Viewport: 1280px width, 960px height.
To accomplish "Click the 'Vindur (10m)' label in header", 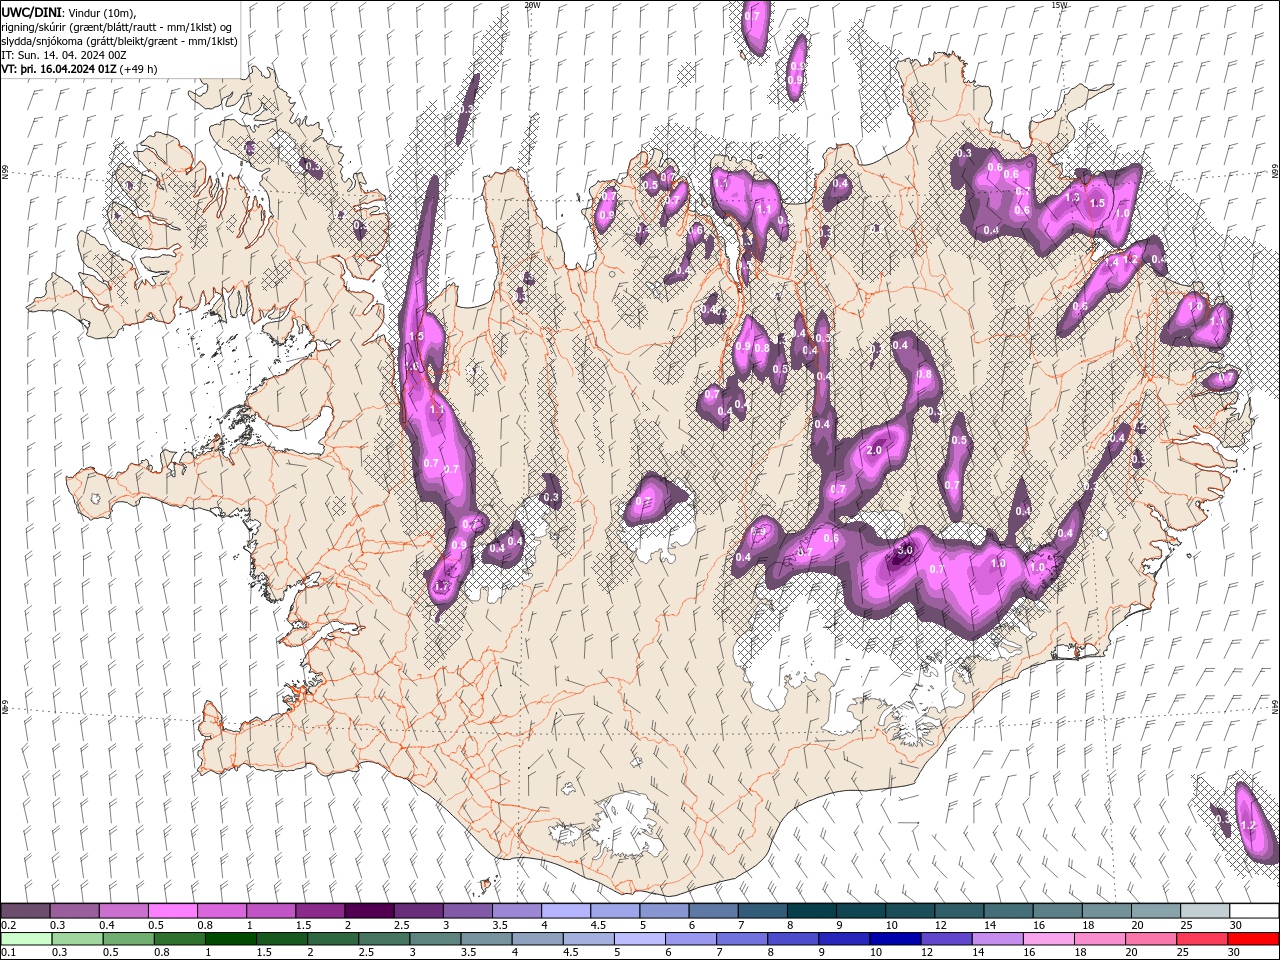I will pos(104,12).
